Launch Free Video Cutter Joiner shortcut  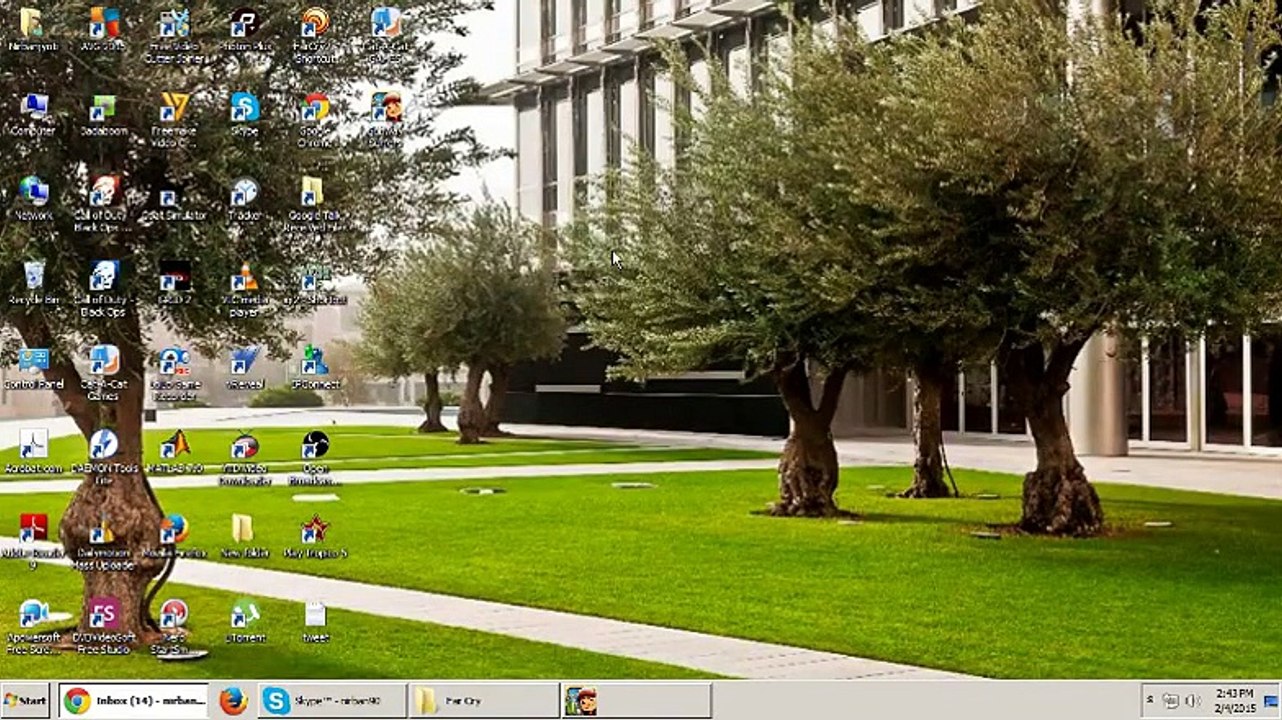coord(174,35)
